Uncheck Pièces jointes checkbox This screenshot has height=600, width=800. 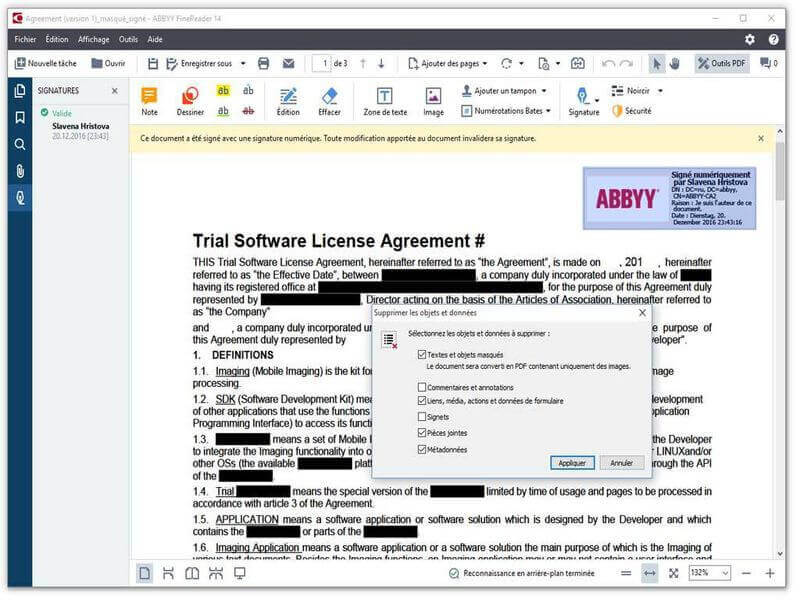422,433
